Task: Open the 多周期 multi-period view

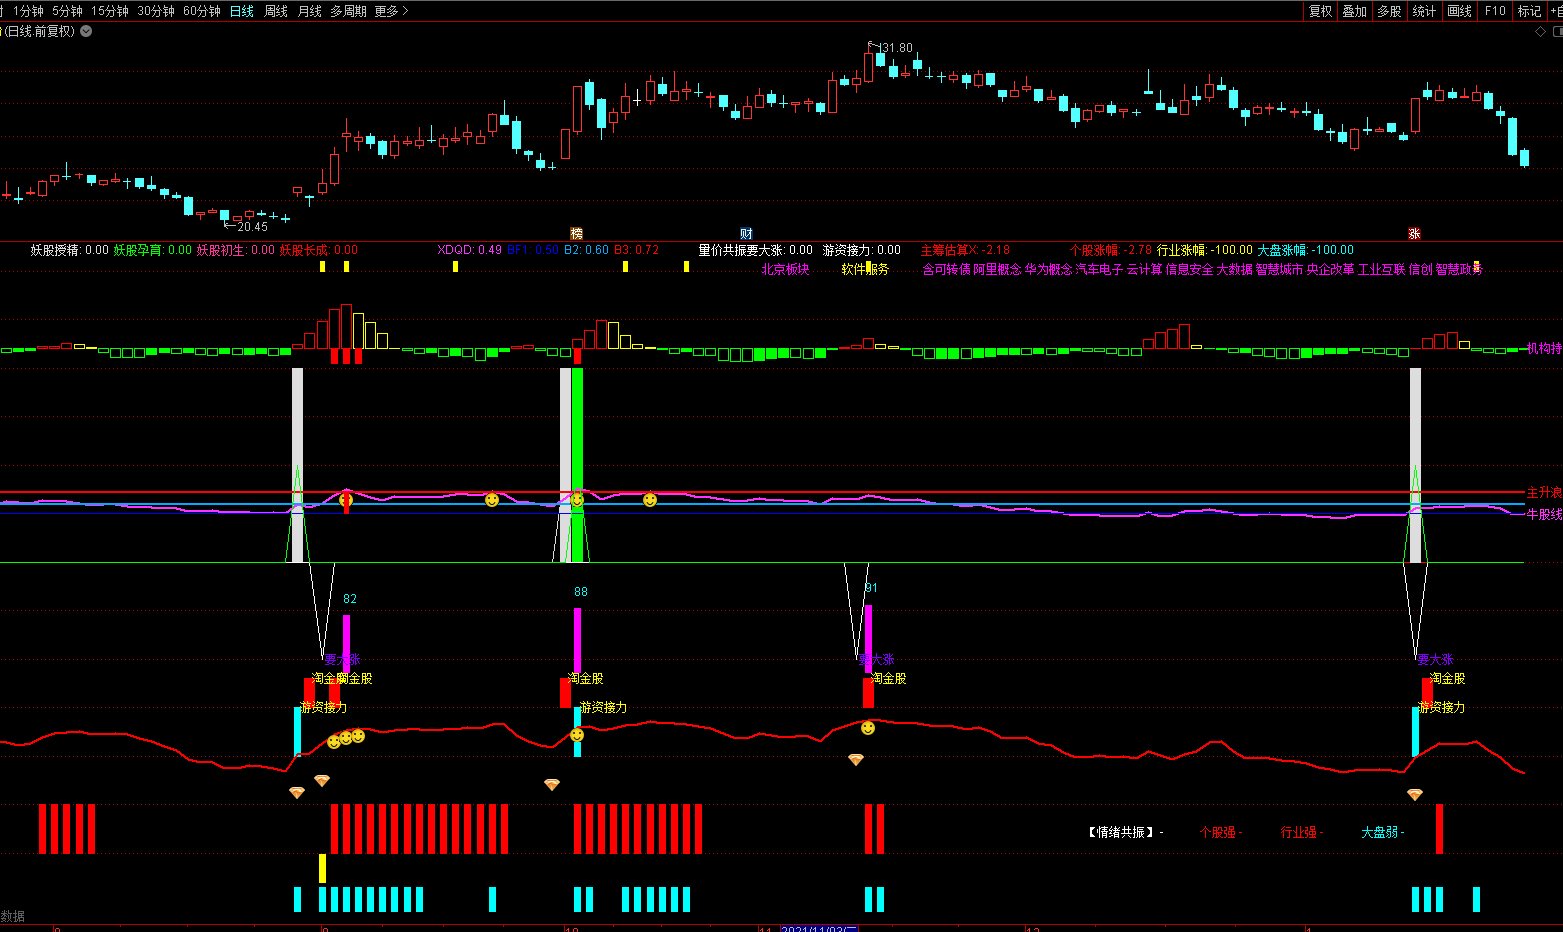Action: click(348, 11)
